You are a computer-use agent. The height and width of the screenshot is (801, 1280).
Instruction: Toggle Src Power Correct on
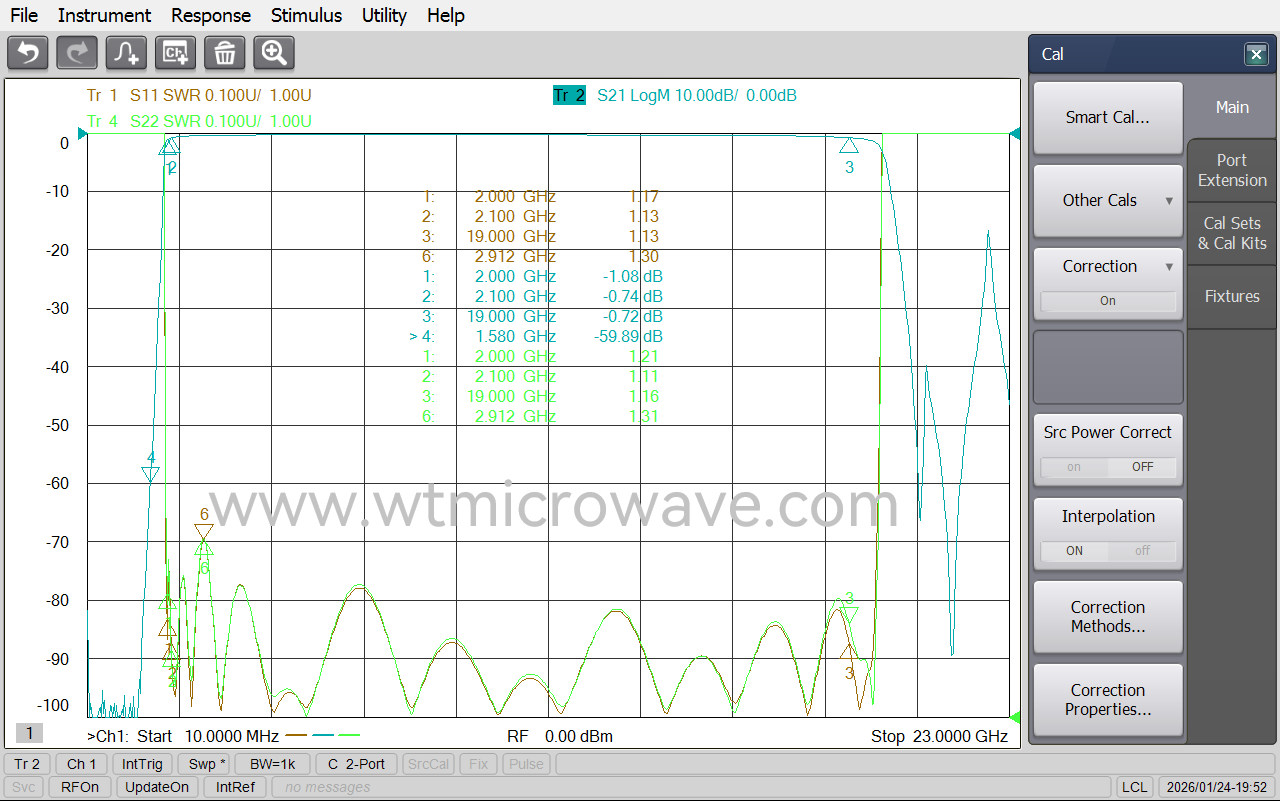click(1073, 467)
